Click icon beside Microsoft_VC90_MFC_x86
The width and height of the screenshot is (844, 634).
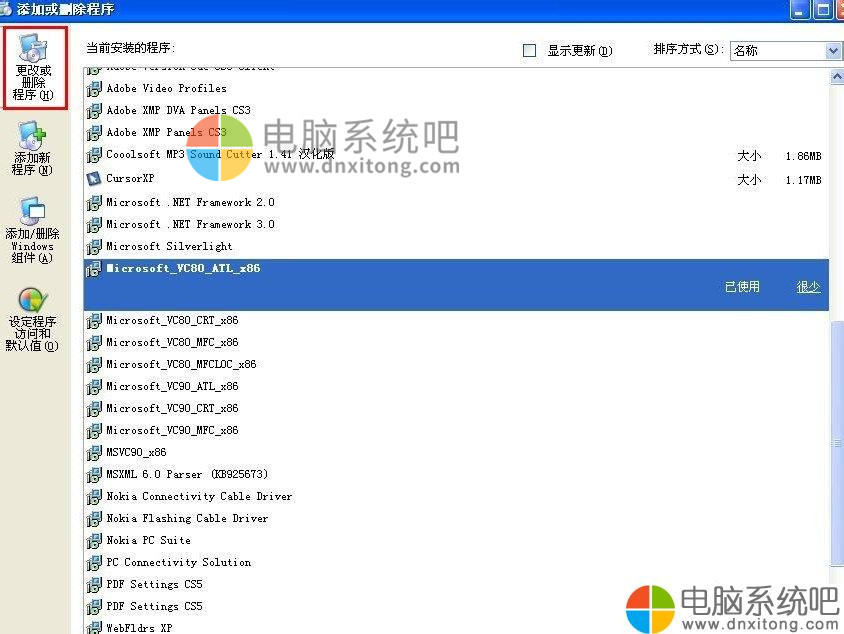(94, 432)
